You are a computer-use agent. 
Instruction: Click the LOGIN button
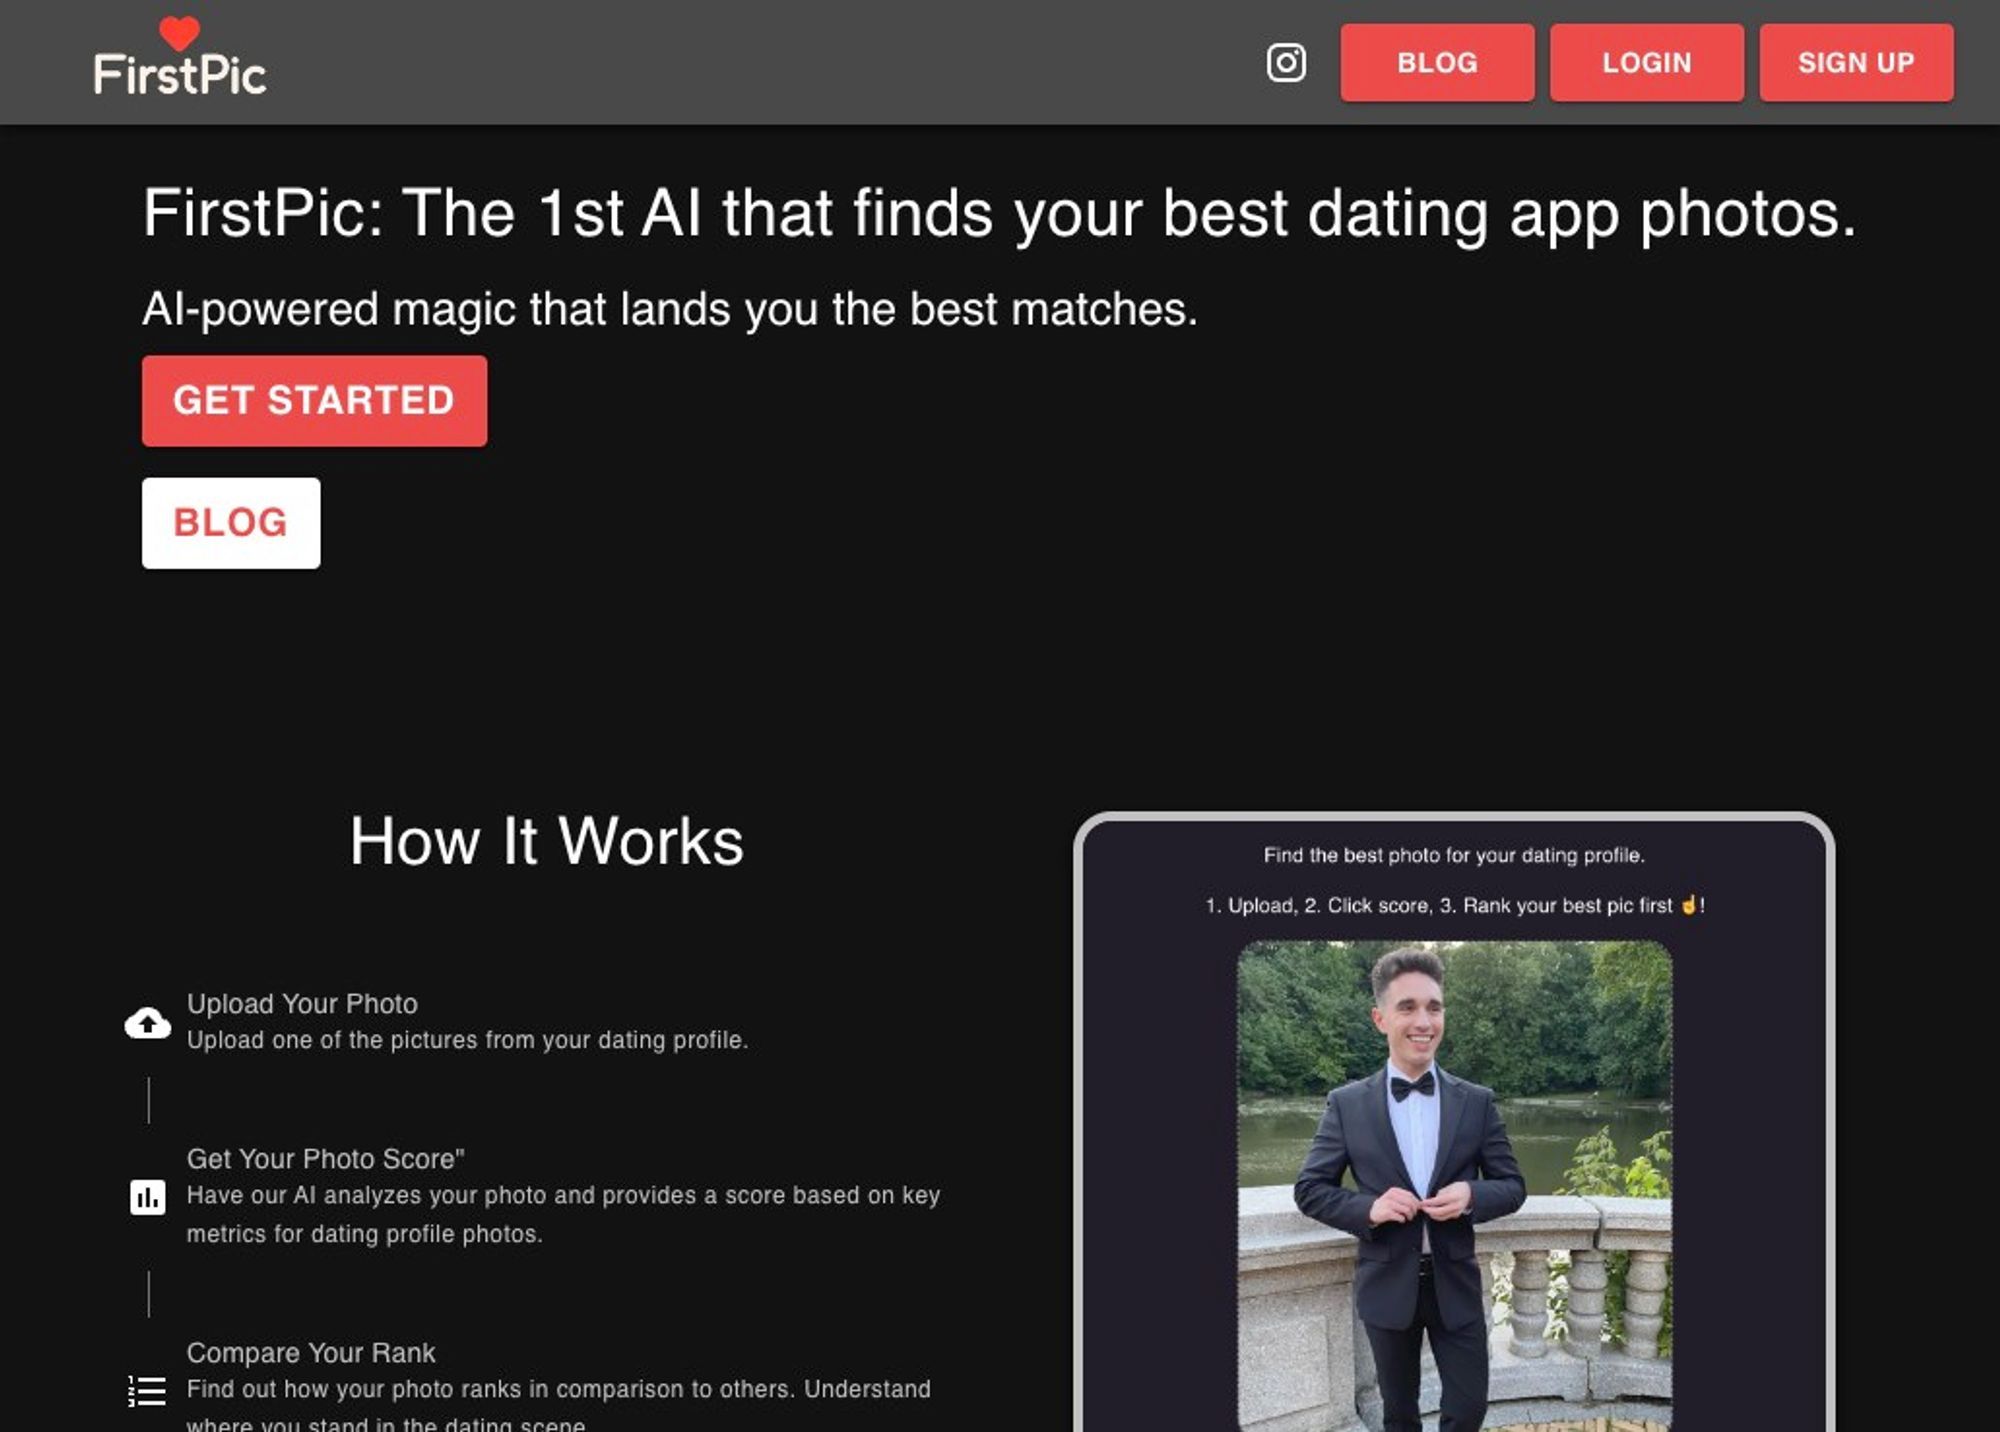[1647, 62]
